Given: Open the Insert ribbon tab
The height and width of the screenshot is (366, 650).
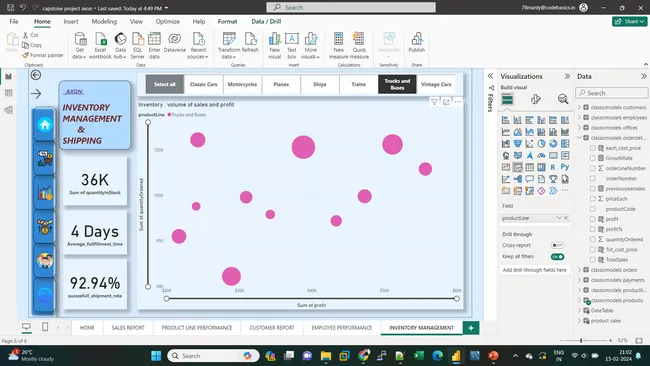Looking at the screenshot, I should pyautogui.click(x=71, y=22).
